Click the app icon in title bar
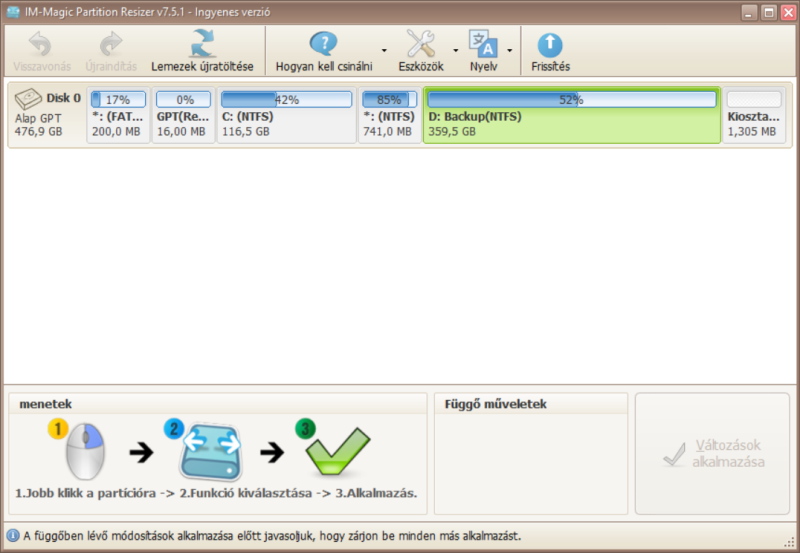This screenshot has height=553, width=800. (13, 12)
